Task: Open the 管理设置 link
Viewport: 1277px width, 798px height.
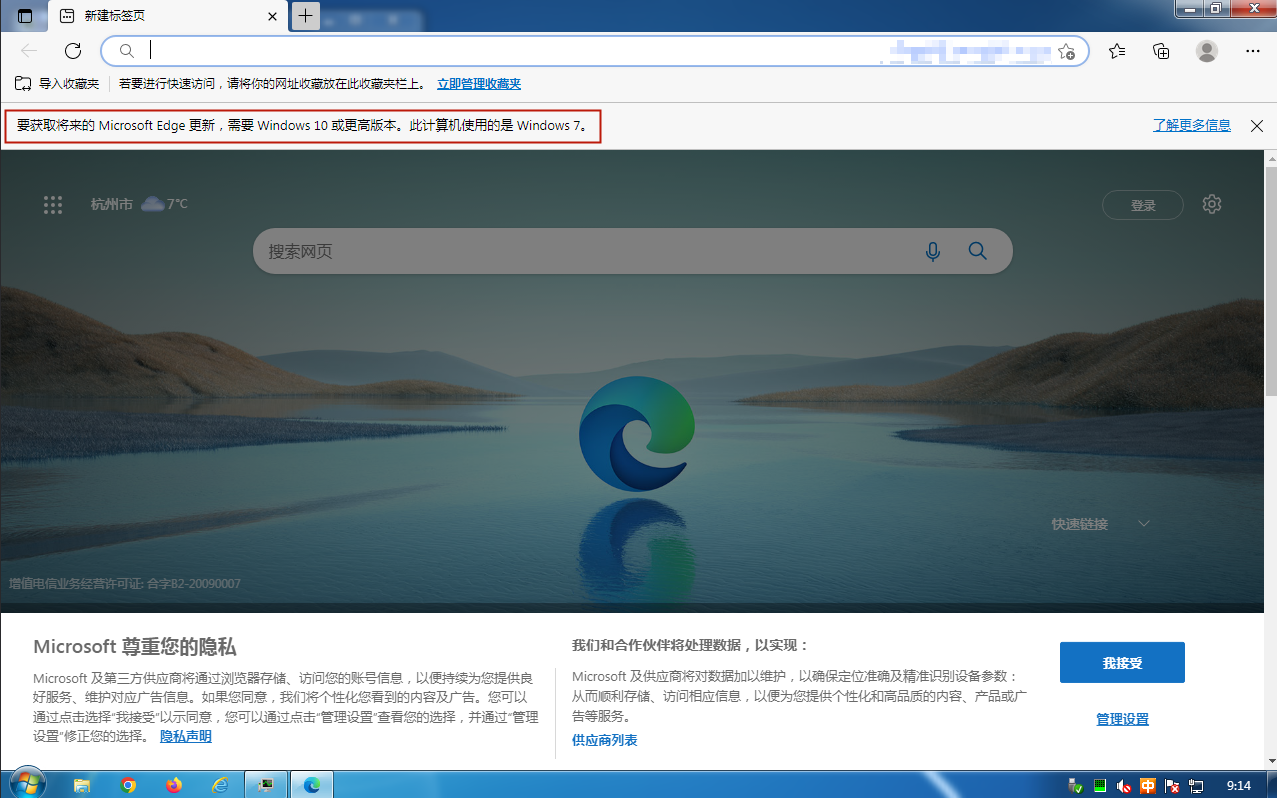Action: pos(1122,719)
